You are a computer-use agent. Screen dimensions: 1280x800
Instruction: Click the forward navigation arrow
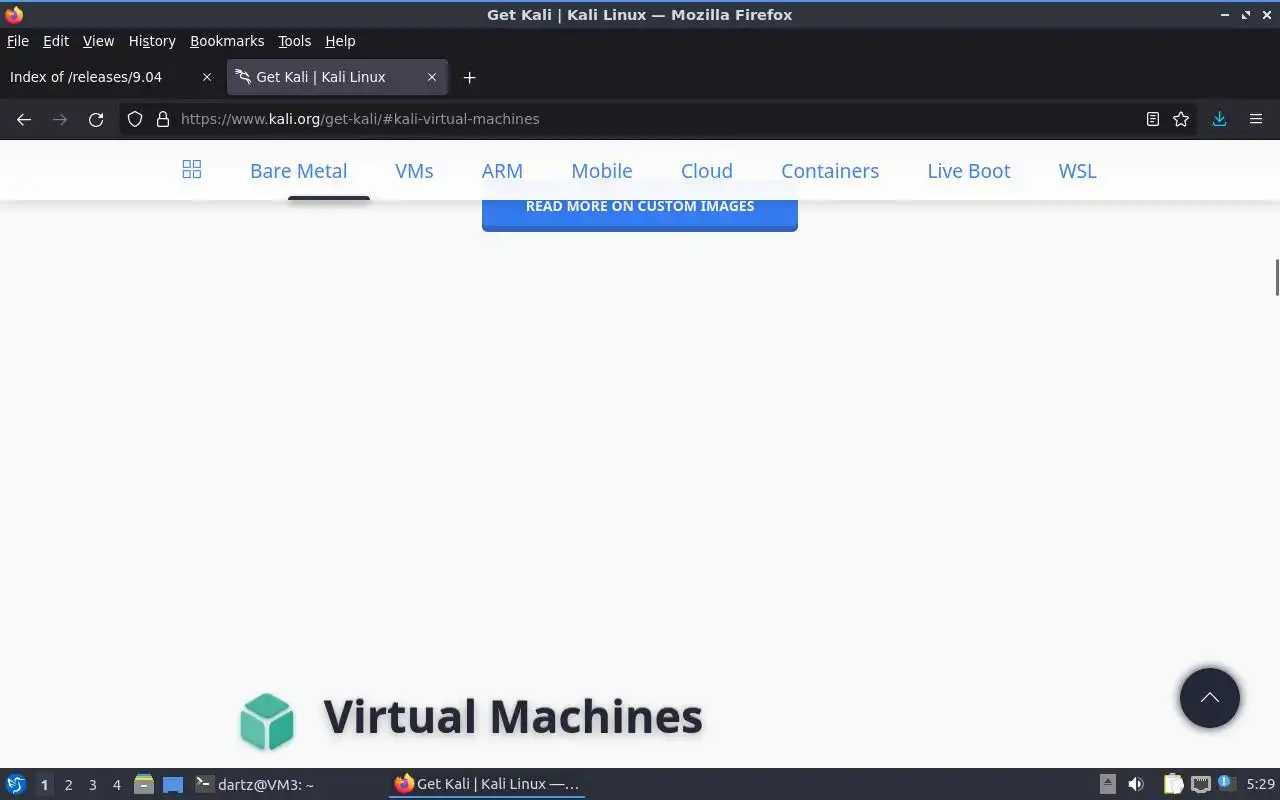[x=60, y=119]
